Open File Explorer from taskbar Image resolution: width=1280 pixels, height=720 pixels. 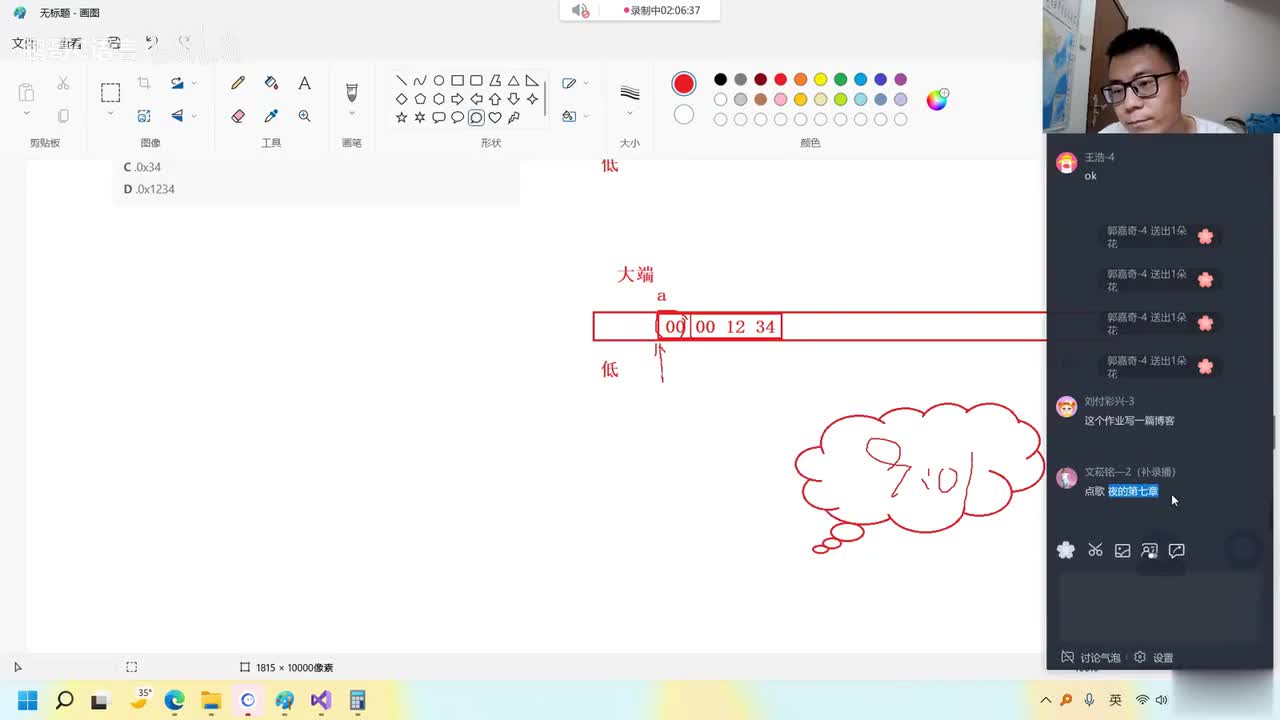point(211,700)
